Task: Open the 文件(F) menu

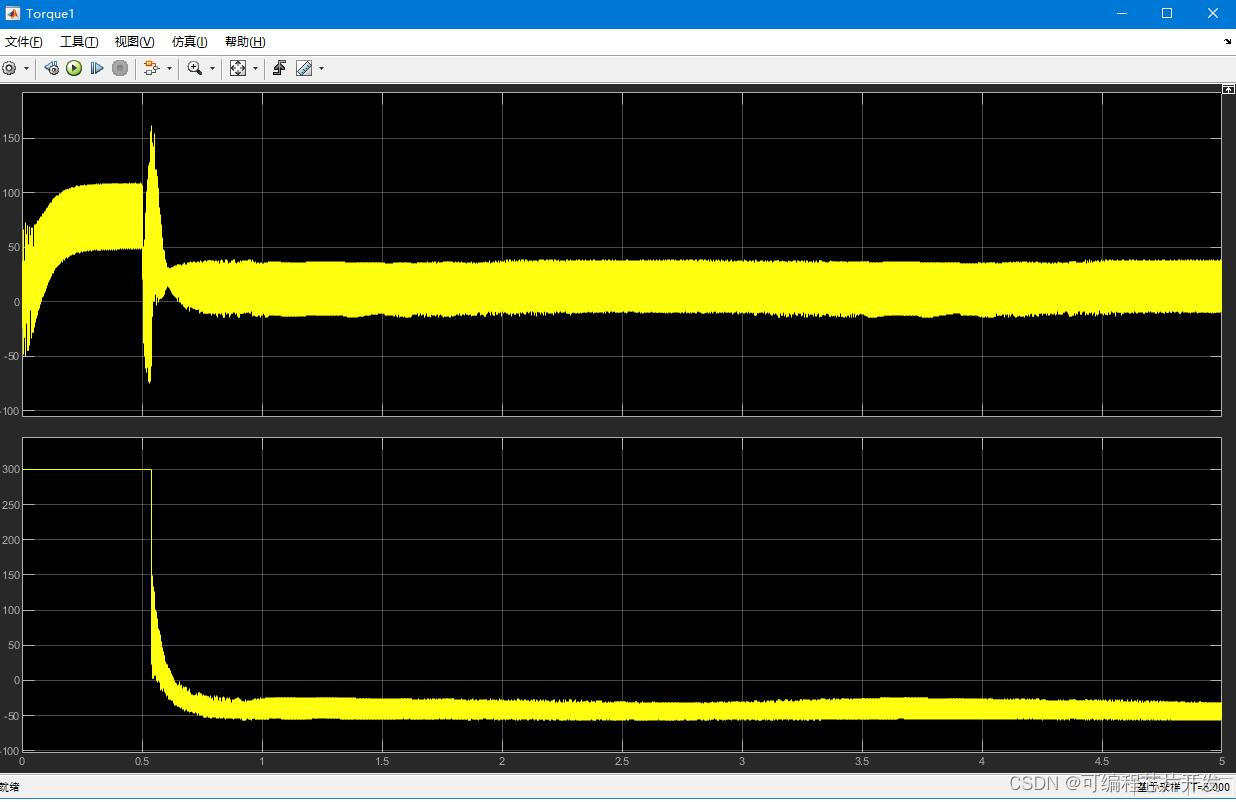Action: coord(24,42)
